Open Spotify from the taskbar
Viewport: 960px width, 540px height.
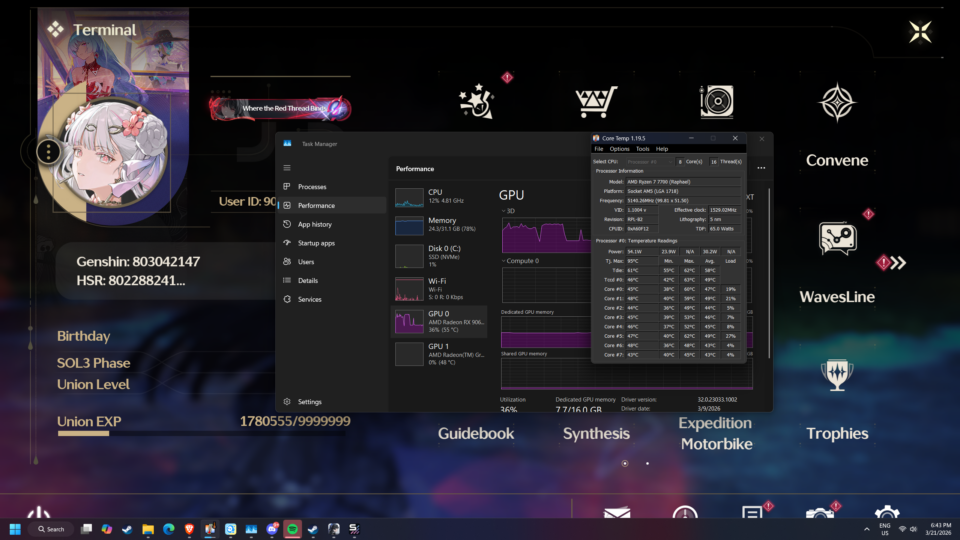coord(293,529)
